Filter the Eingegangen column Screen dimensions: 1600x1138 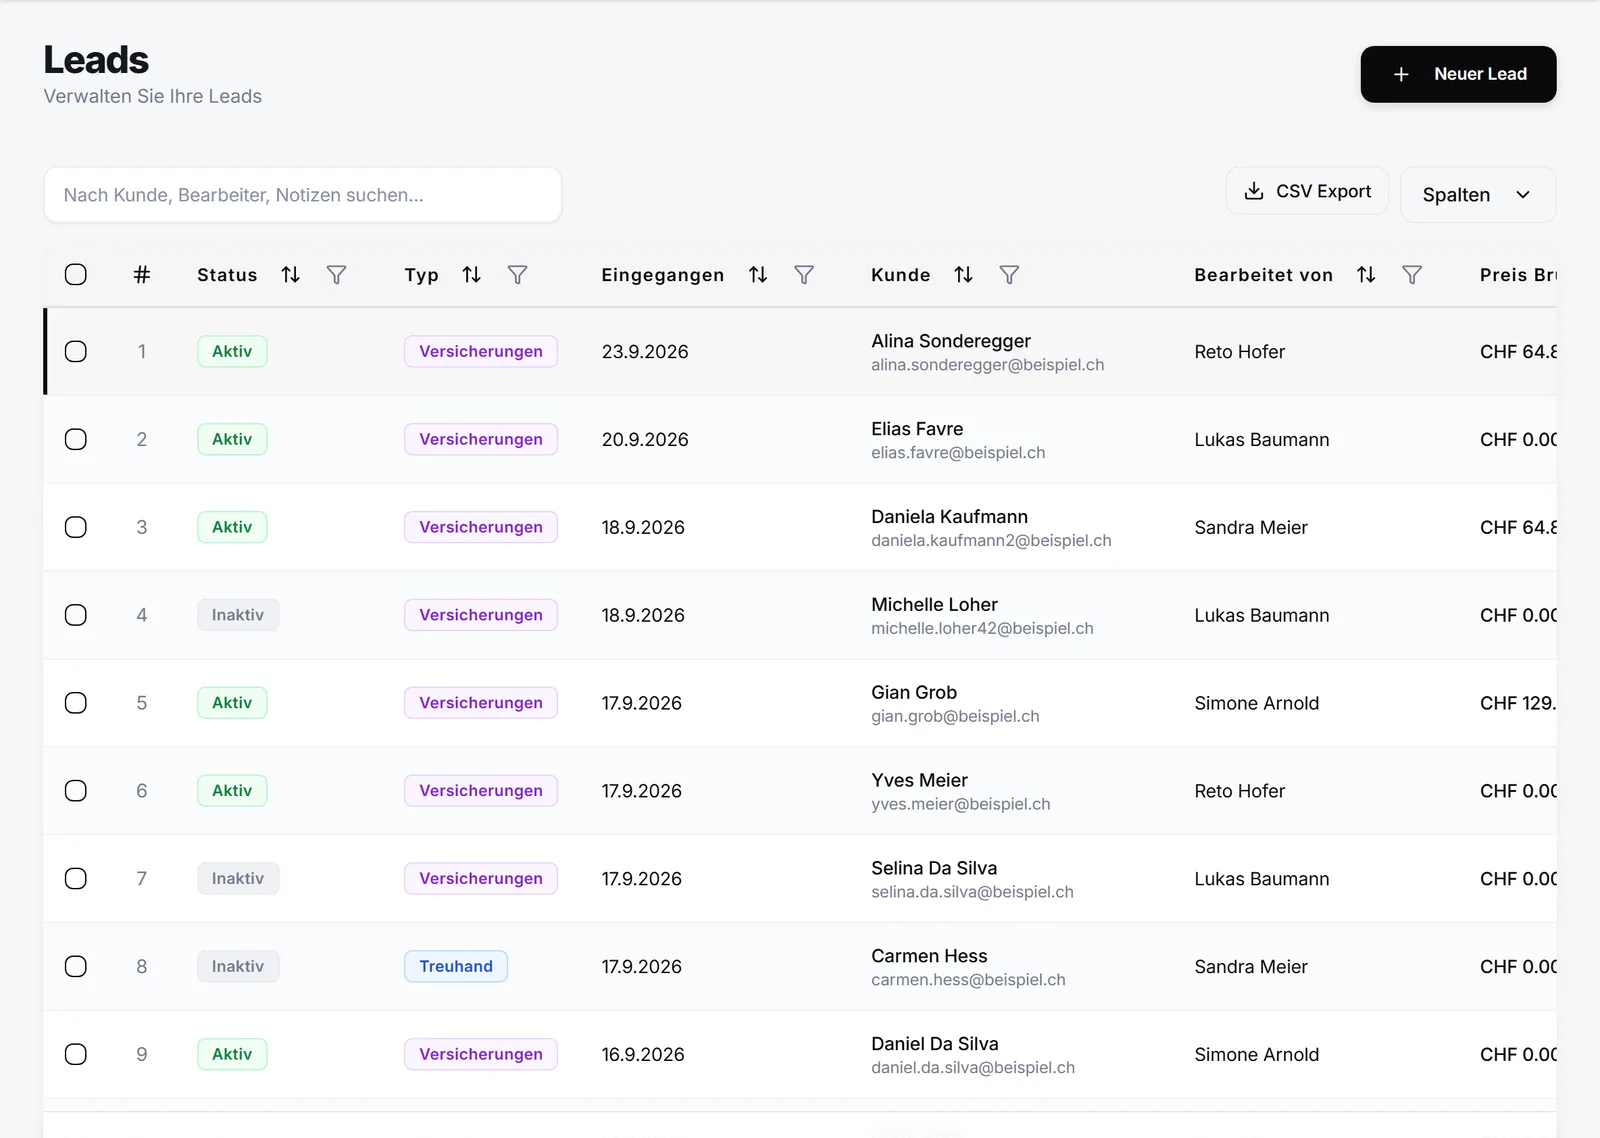coord(804,275)
